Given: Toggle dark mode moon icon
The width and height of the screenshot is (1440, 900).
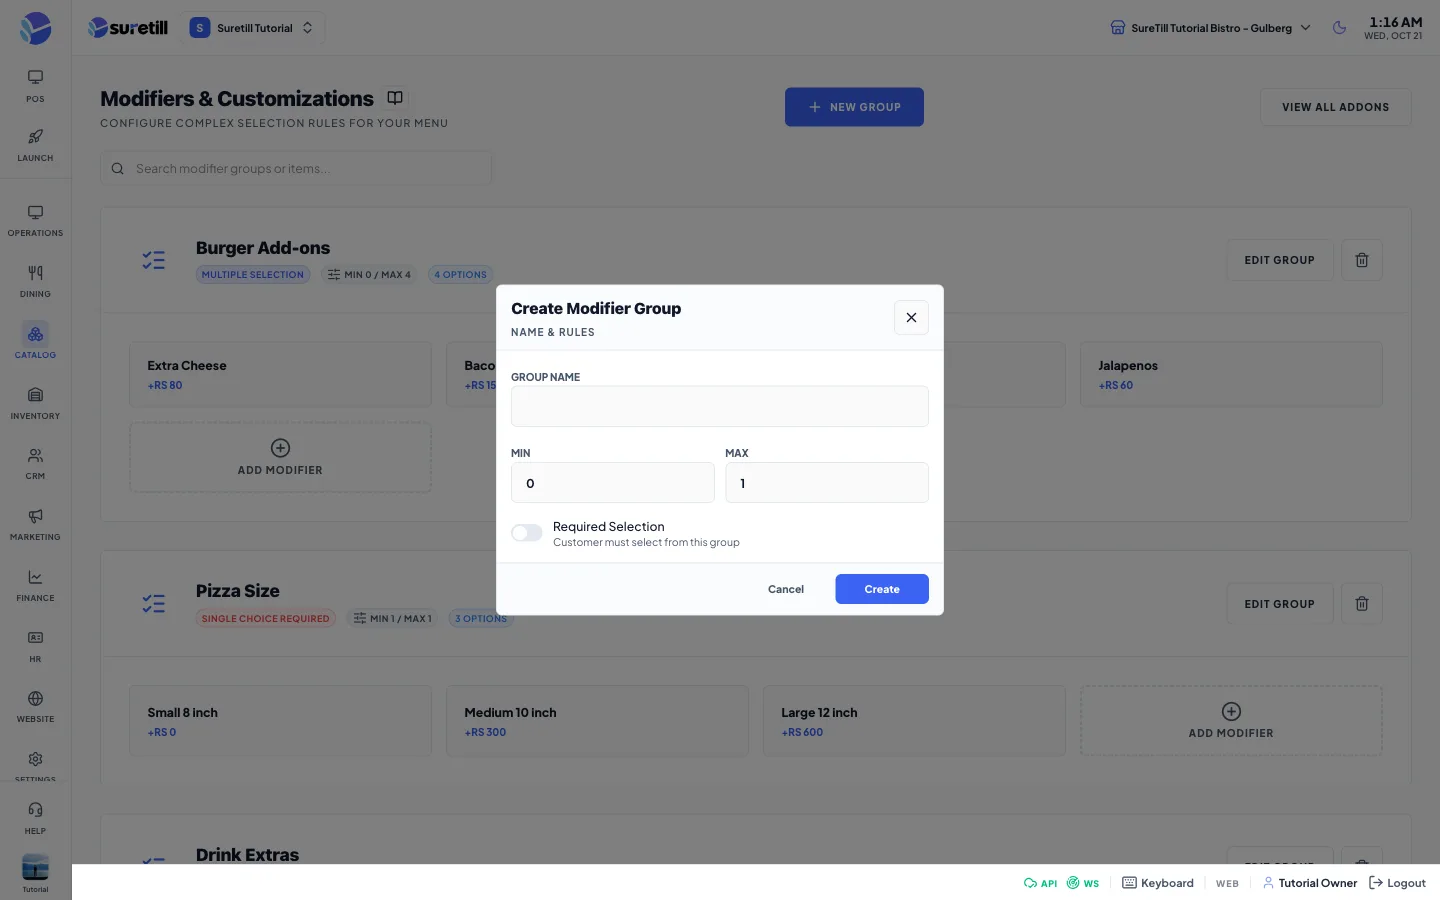Looking at the screenshot, I should click(x=1339, y=28).
